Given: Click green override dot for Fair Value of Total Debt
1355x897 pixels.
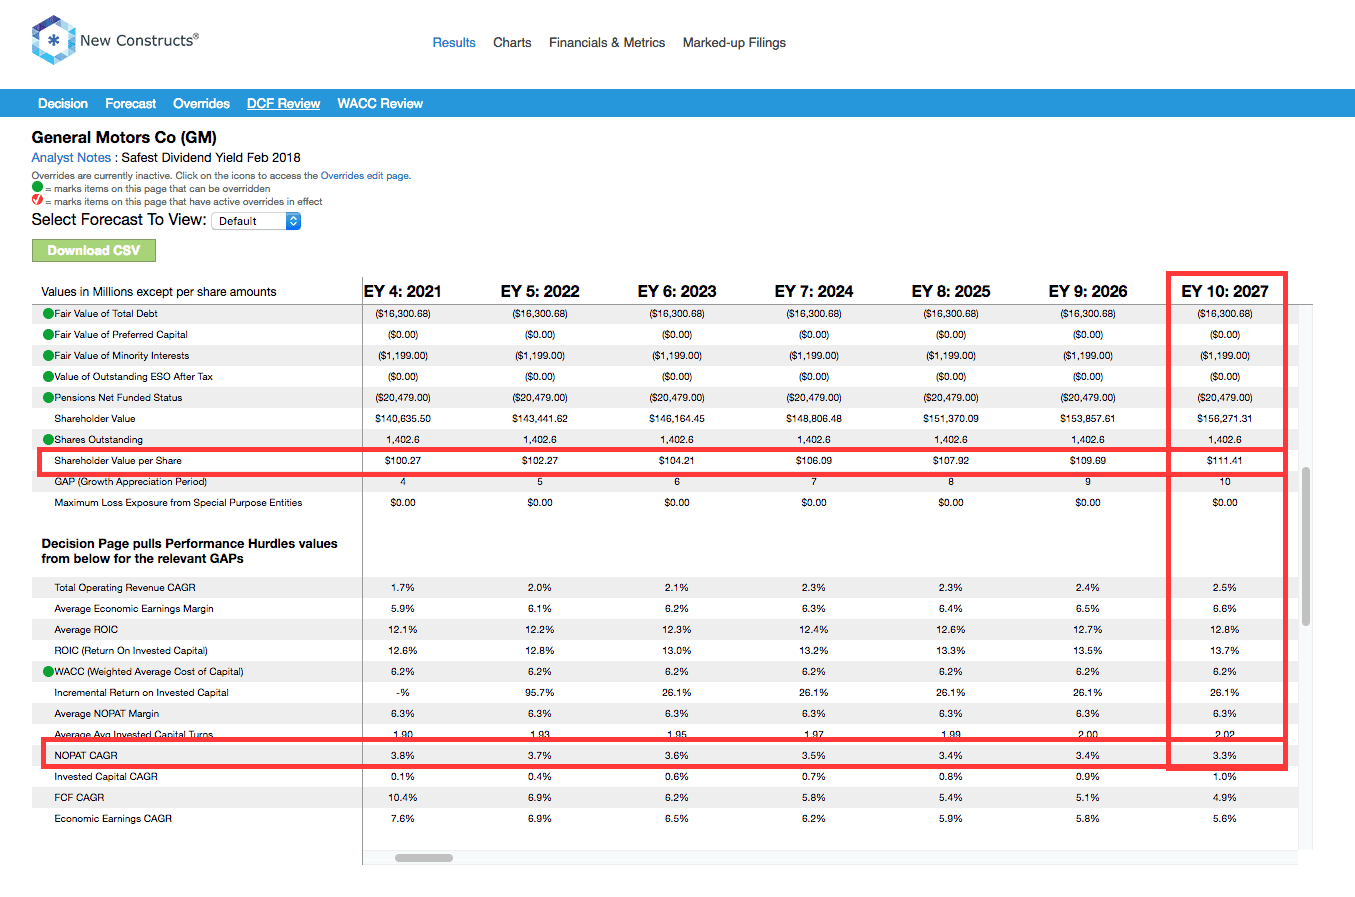Looking at the screenshot, I should click(x=48, y=314).
